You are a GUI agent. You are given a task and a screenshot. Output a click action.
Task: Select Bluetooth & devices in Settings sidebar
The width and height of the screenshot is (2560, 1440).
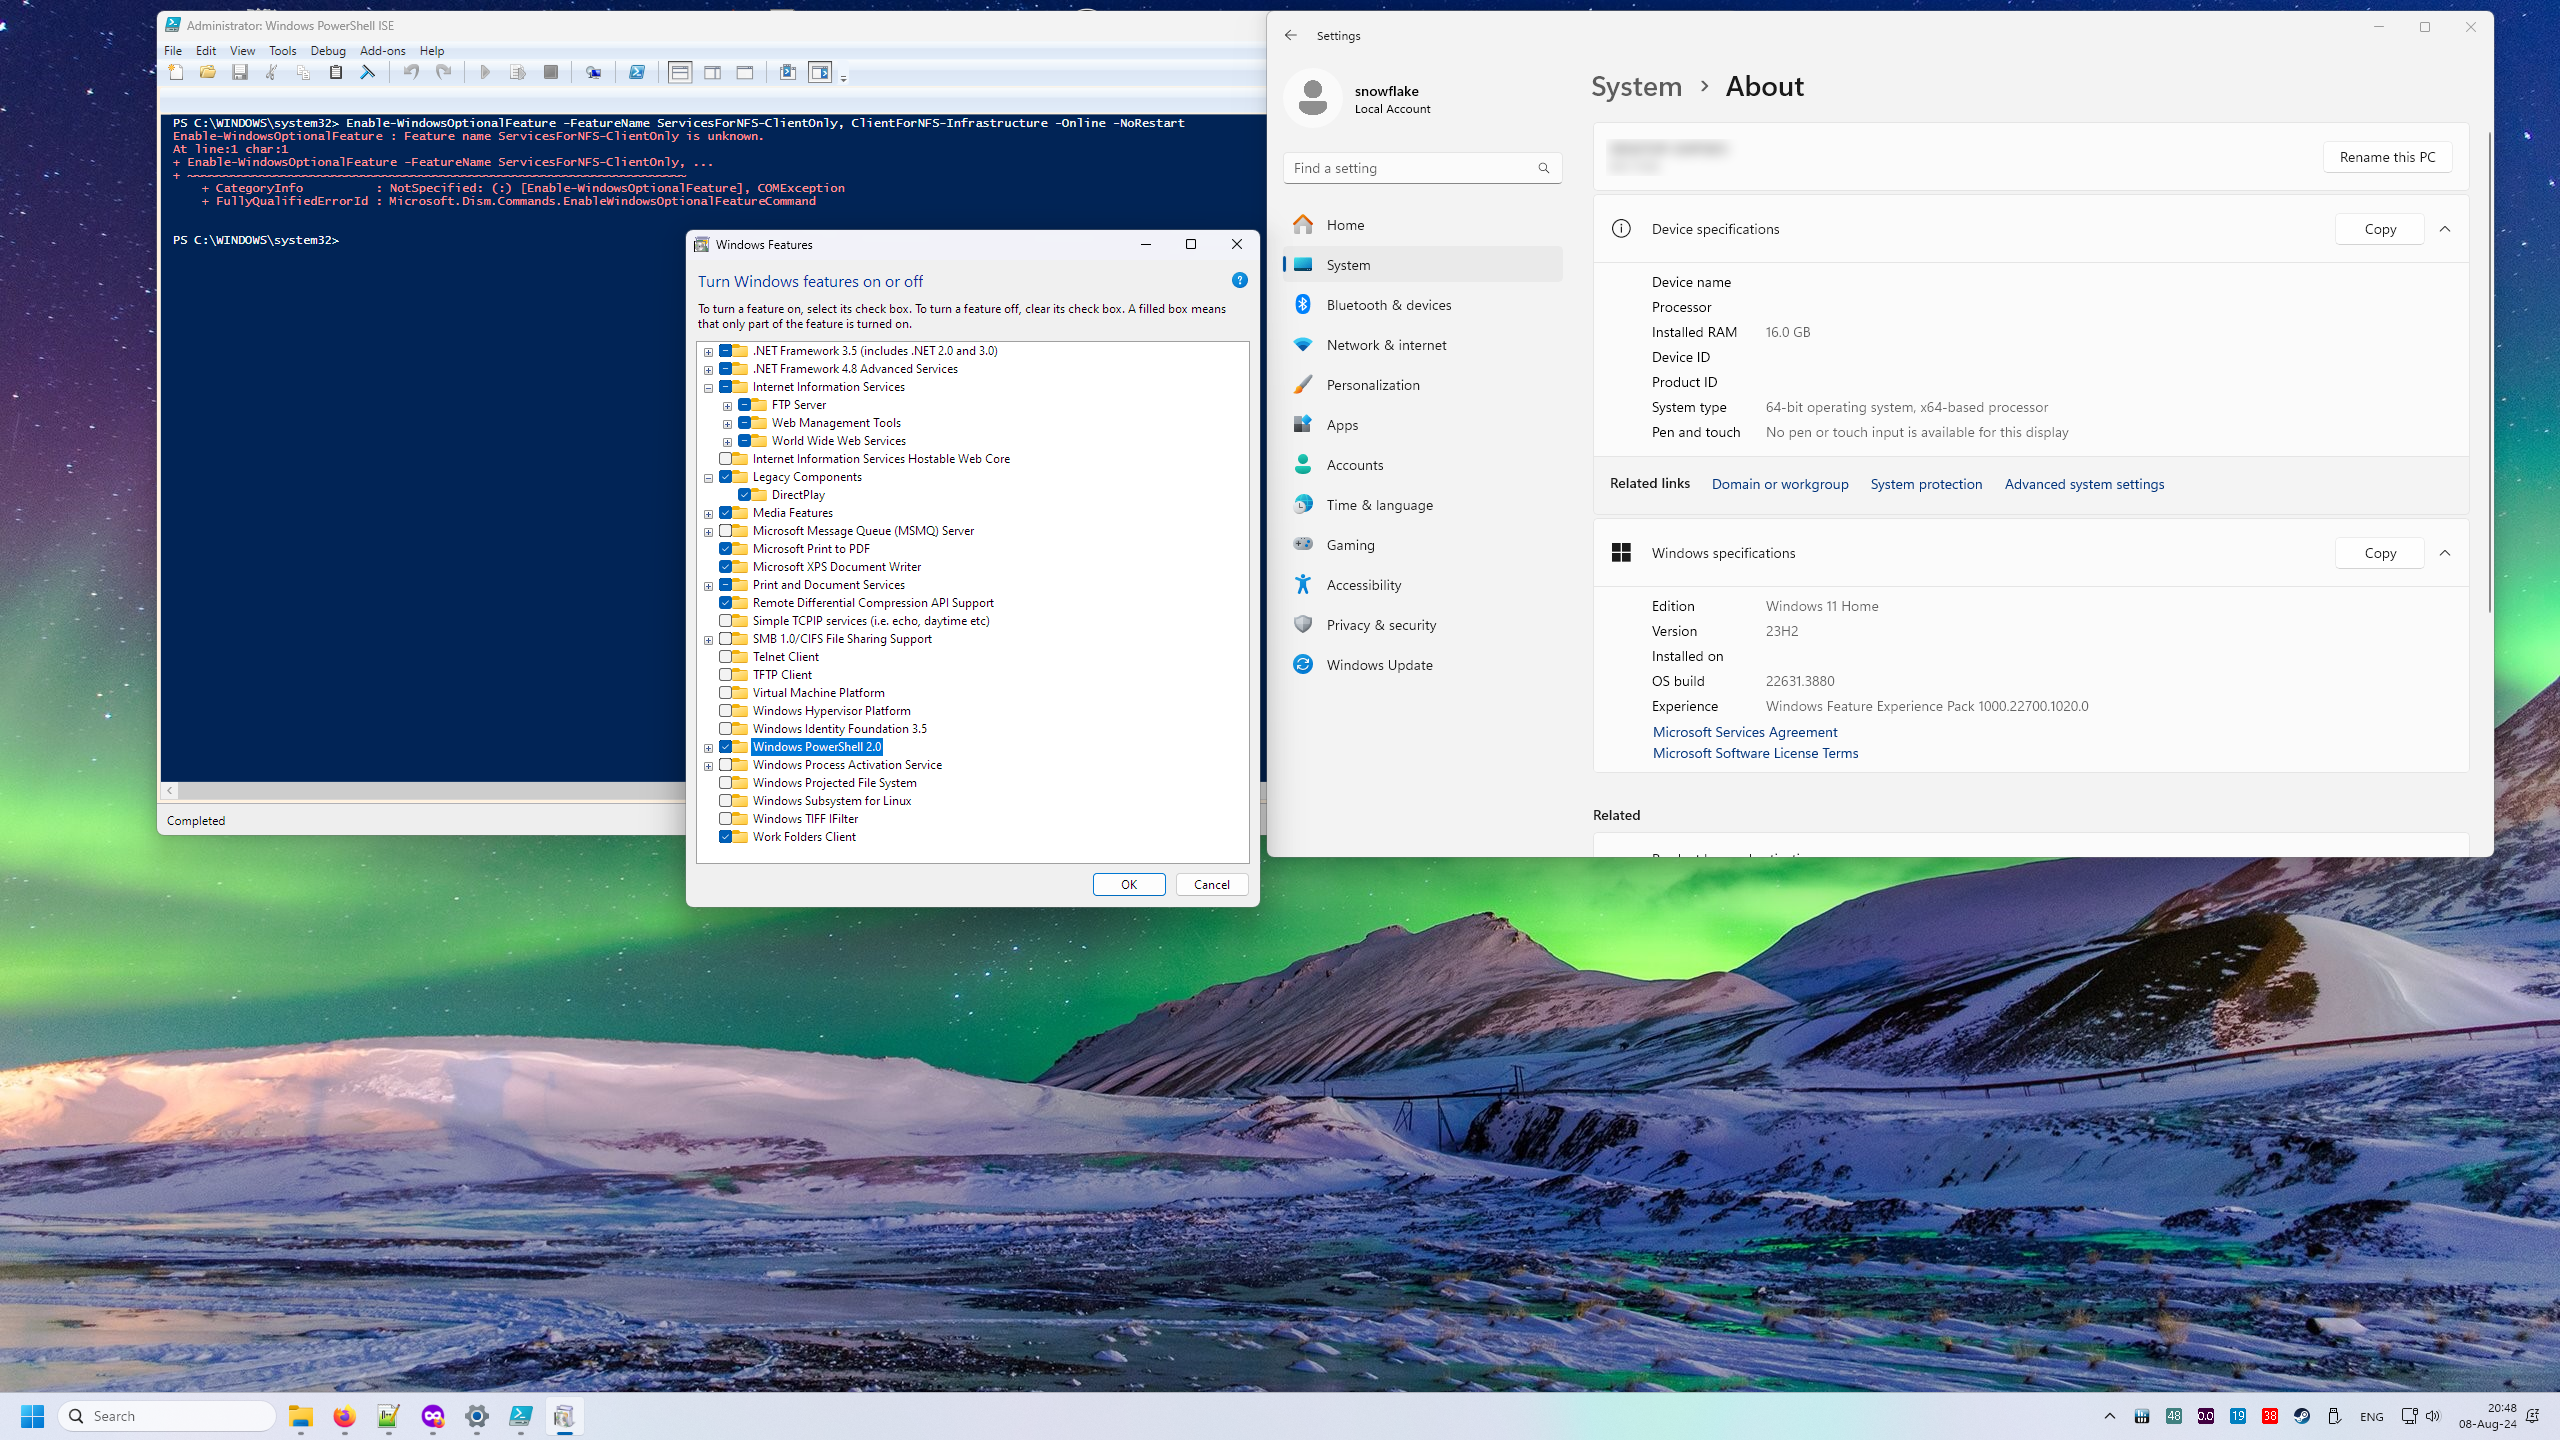(x=1422, y=305)
